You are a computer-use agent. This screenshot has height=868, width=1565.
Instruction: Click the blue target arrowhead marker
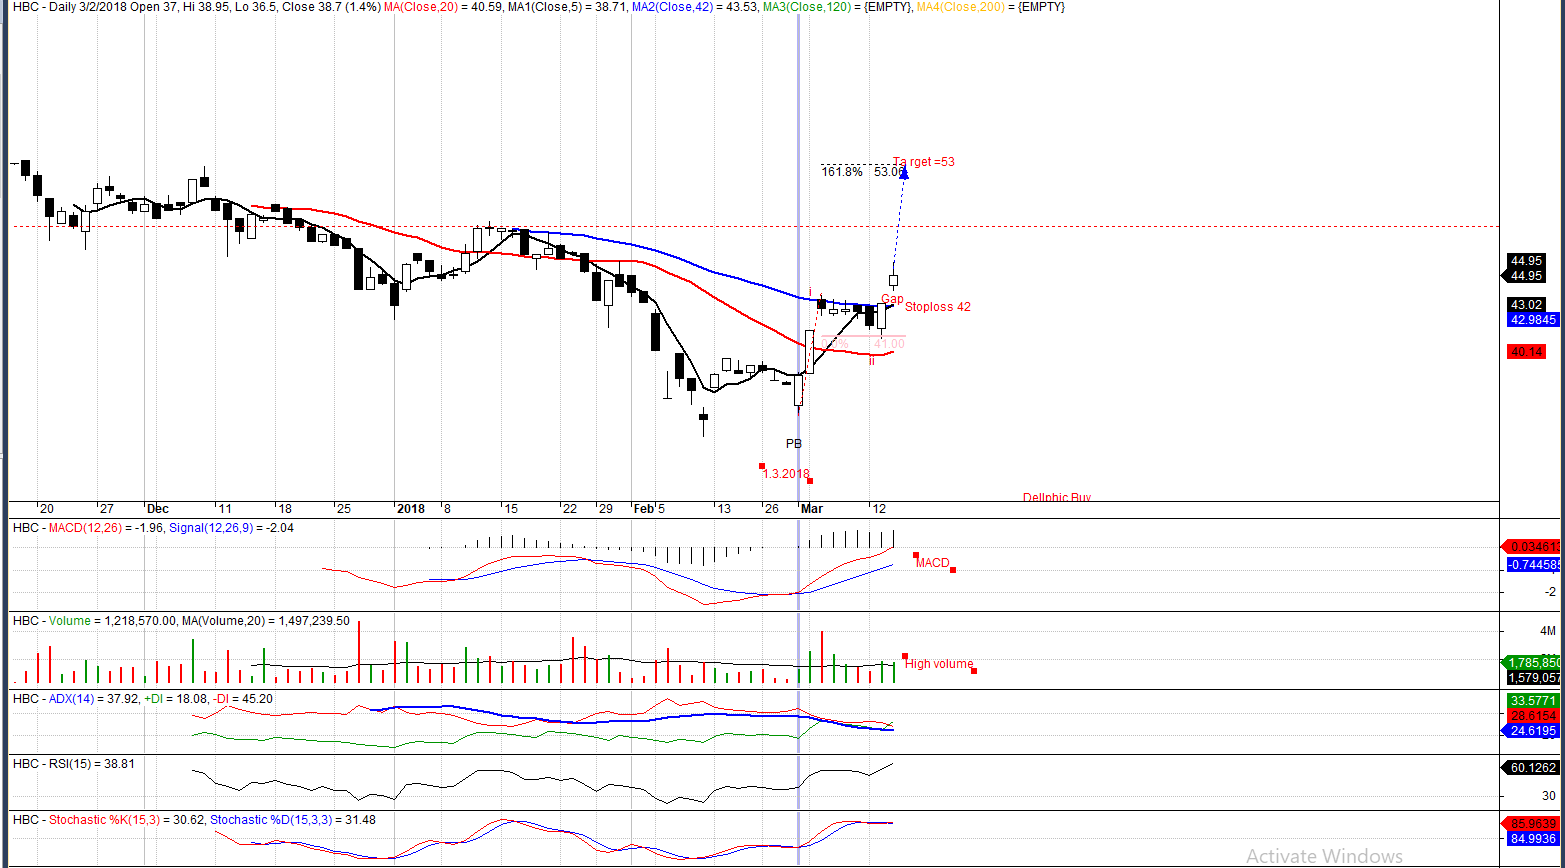click(x=904, y=173)
